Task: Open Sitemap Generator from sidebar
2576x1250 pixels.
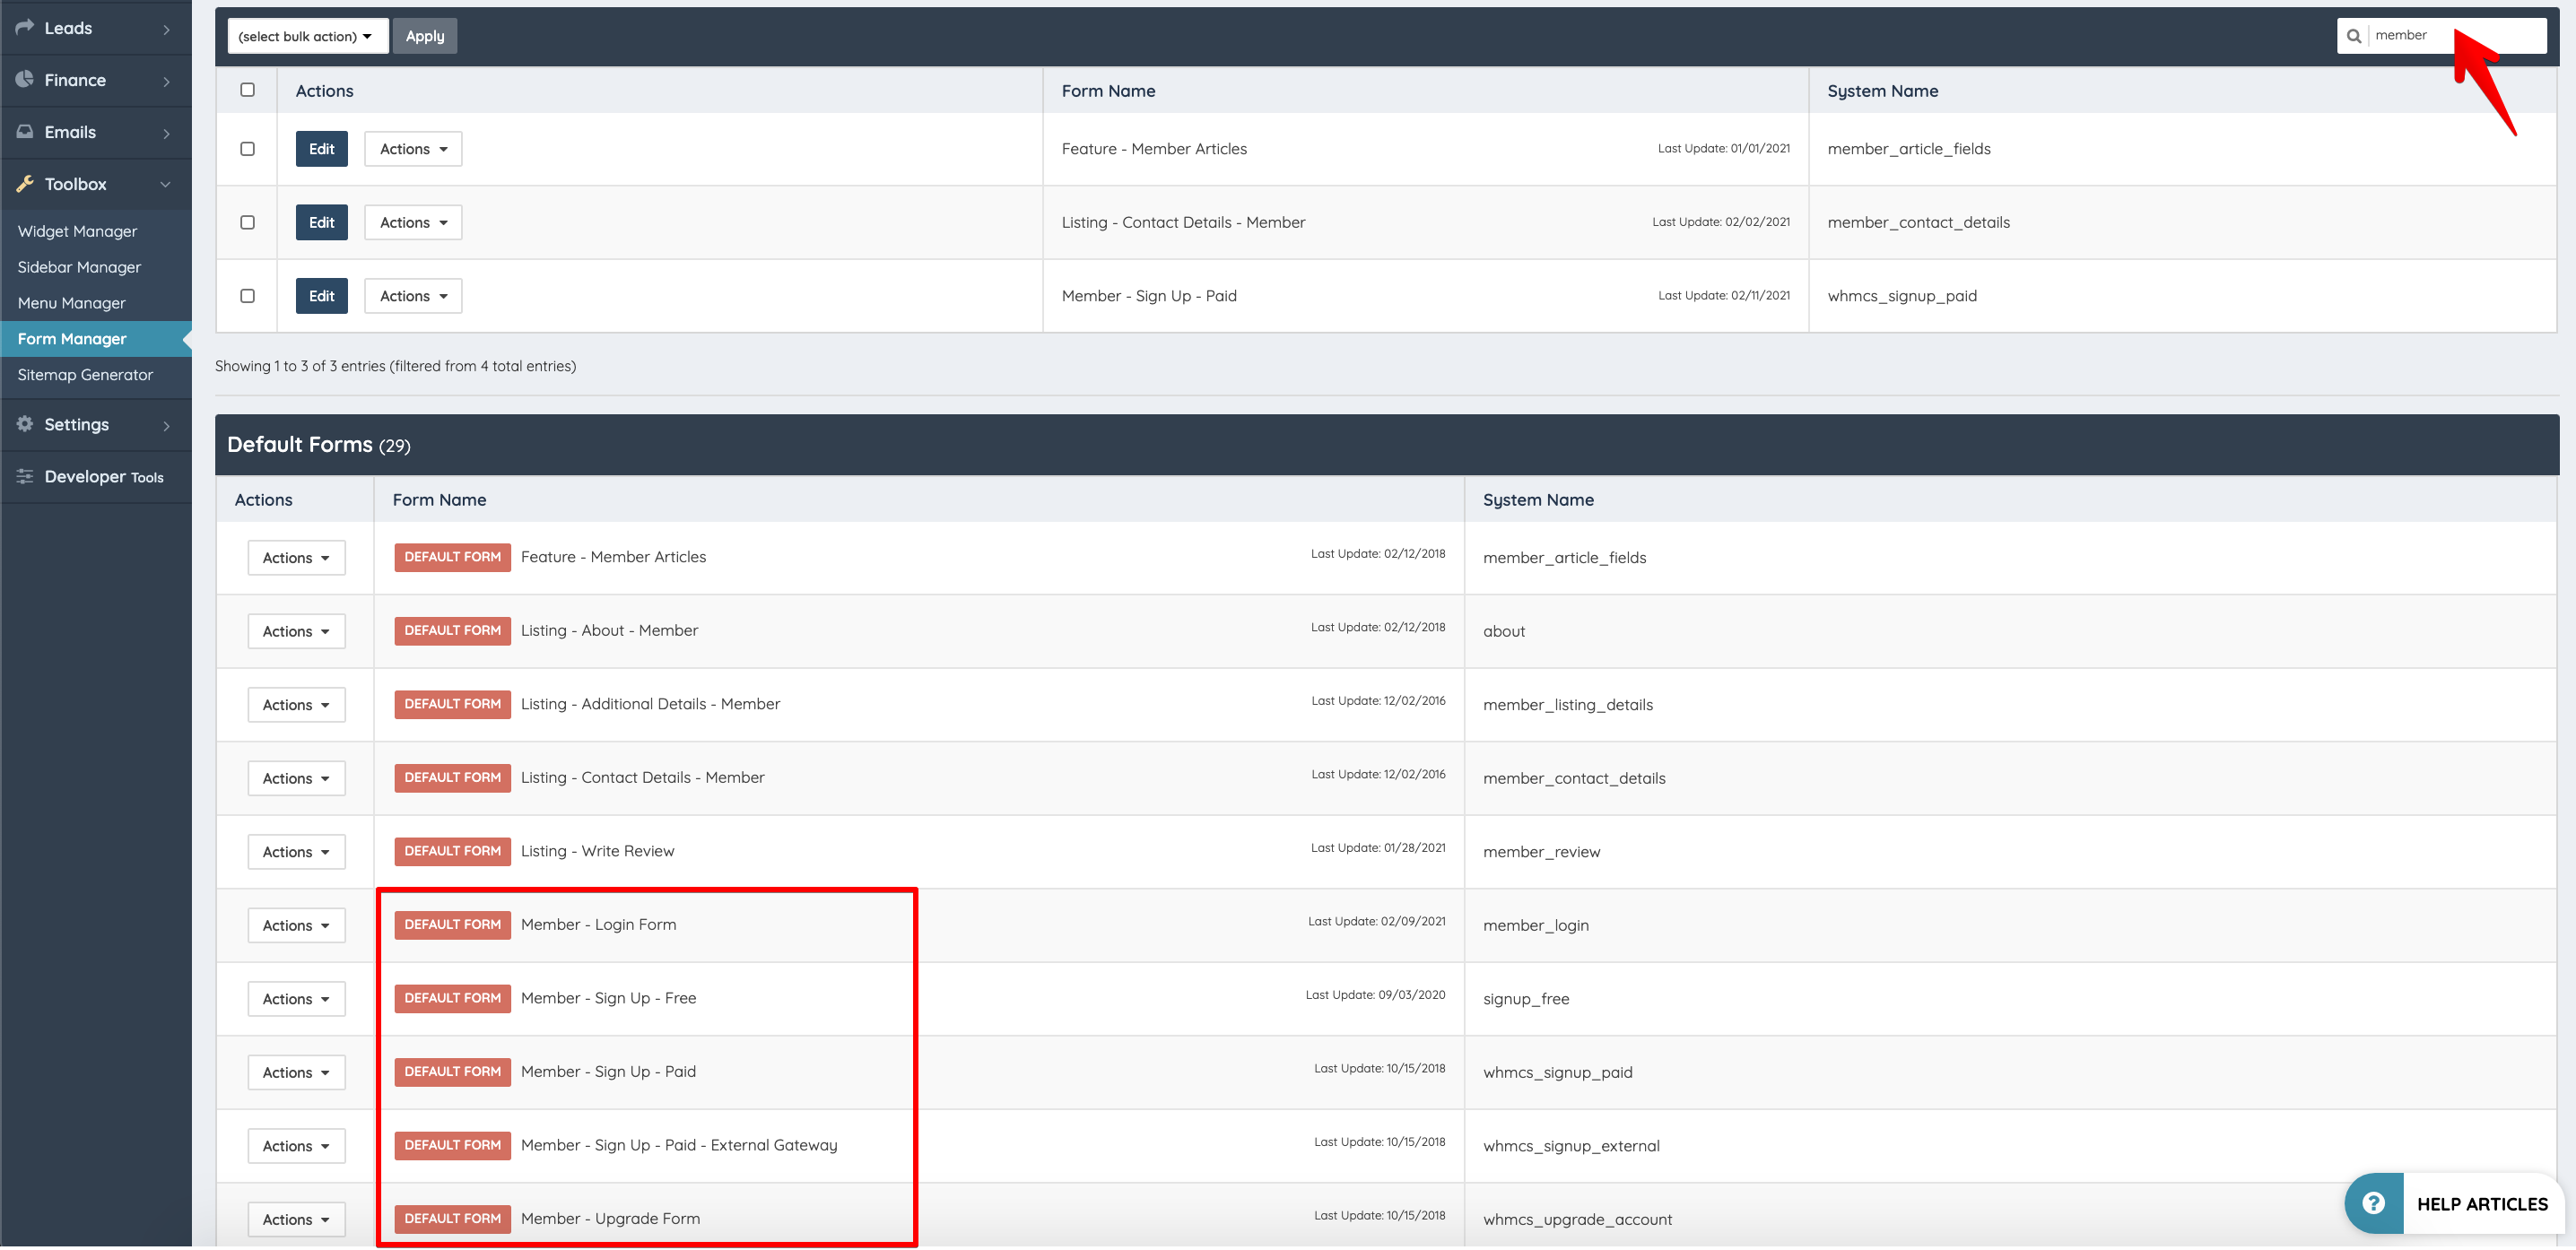Action: pos(85,374)
